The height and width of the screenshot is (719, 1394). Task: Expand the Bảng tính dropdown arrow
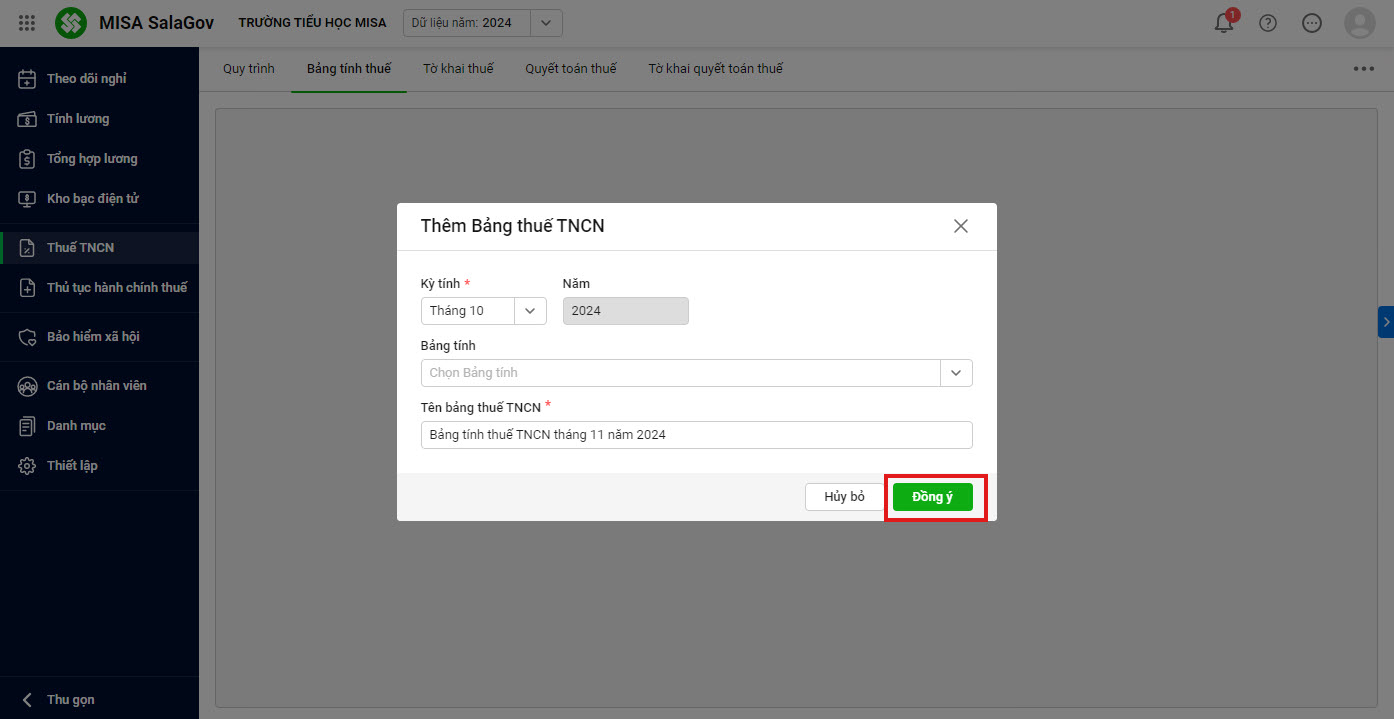click(x=956, y=373)
